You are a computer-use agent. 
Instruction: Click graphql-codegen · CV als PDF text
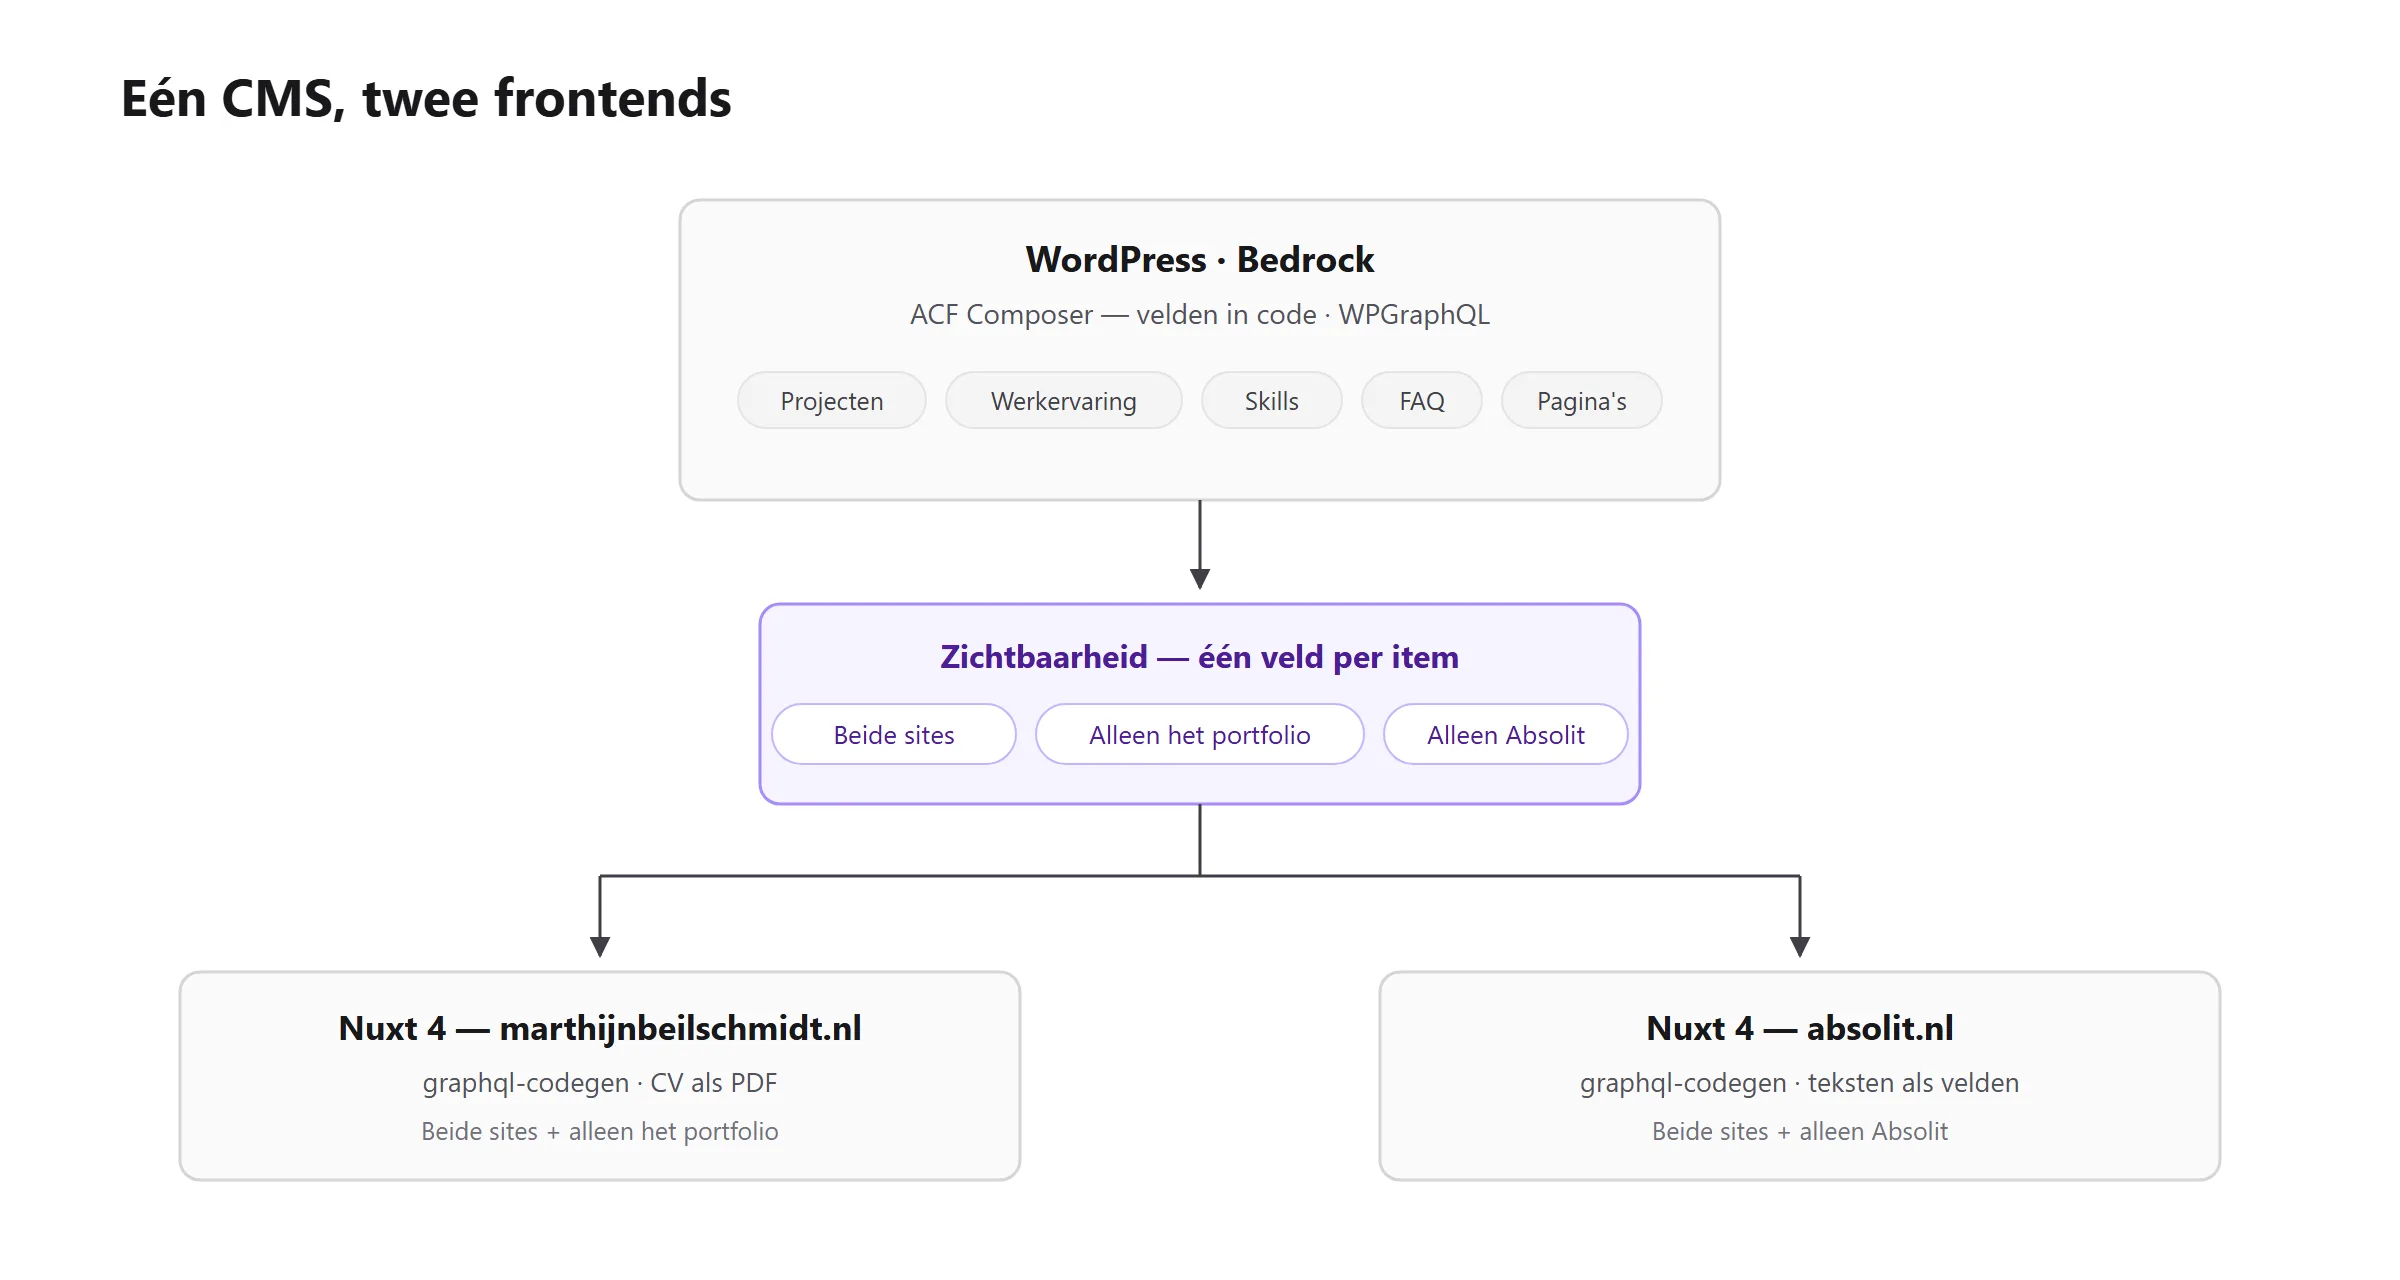[600, 1083]
